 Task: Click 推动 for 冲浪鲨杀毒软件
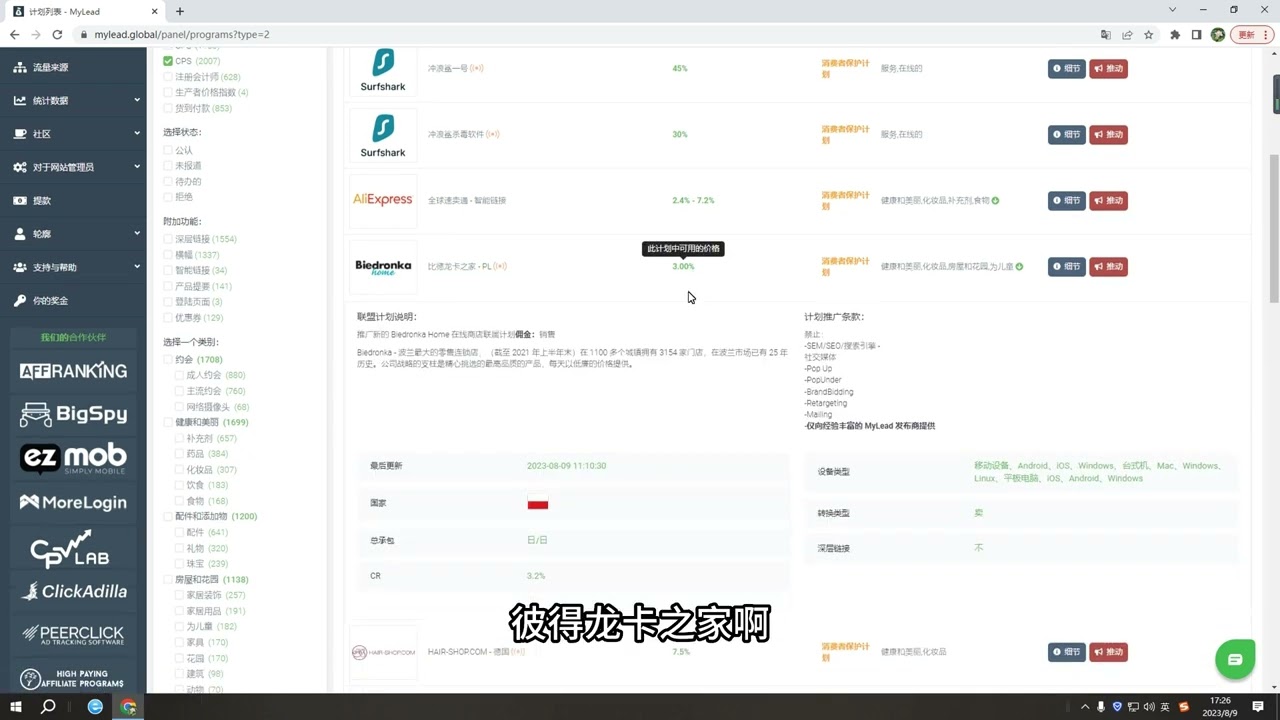tap(1108, 134)
